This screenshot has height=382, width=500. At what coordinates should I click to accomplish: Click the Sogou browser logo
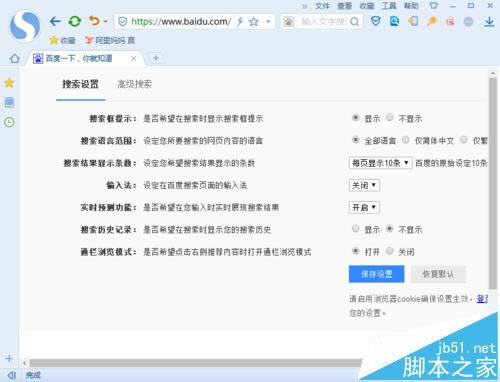[25, 27]
